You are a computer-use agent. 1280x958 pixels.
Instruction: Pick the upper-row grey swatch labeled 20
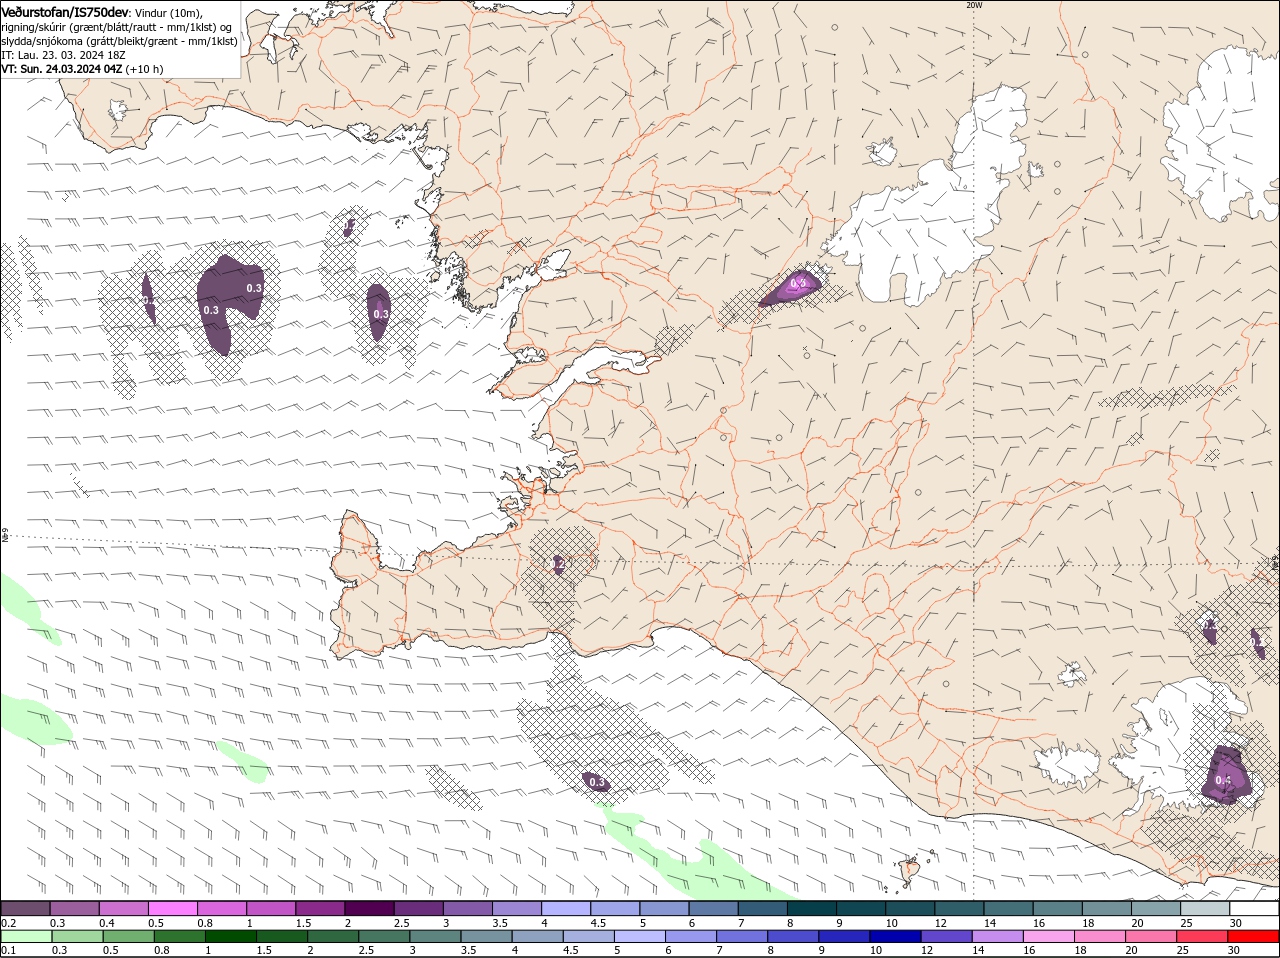click(1157, 908)
